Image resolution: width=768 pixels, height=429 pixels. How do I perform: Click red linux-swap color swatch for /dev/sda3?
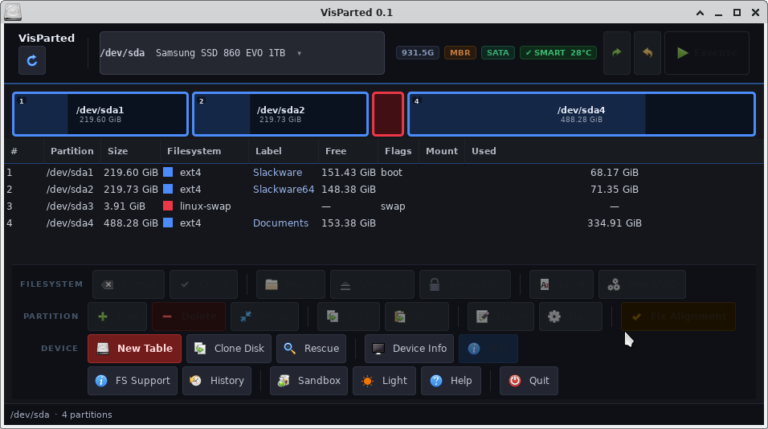click(x=168, y=206)
